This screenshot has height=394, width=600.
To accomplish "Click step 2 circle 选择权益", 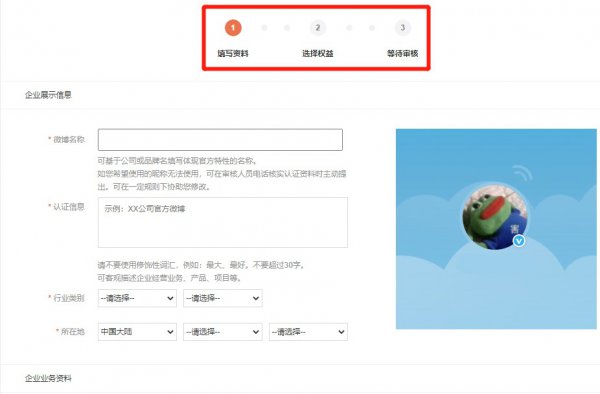I will click(x=318, y=28).
